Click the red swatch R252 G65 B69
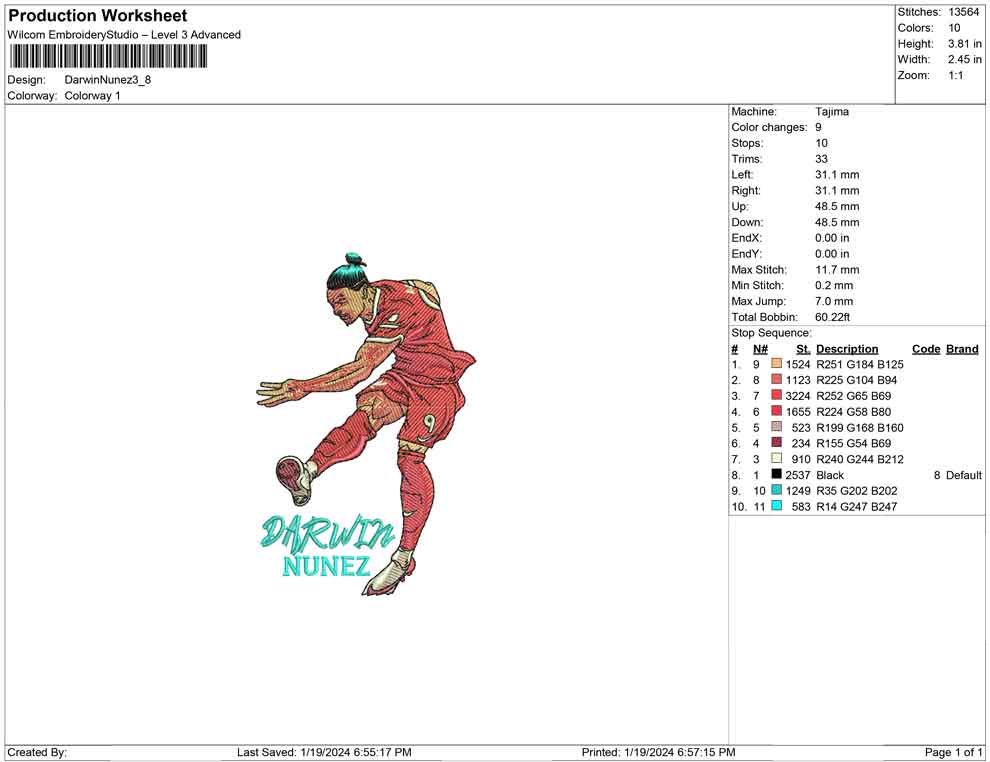Viewport: 990px width, 762px height. coord(777,395)
